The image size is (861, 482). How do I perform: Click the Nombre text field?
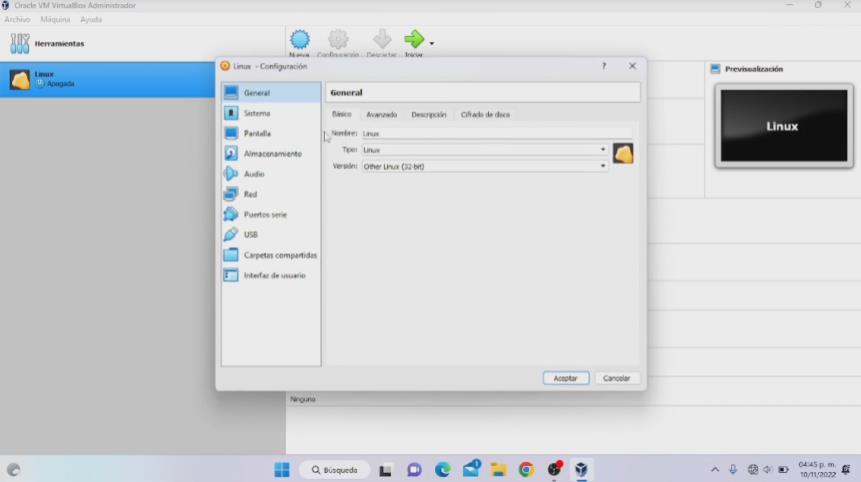[496, 133]
